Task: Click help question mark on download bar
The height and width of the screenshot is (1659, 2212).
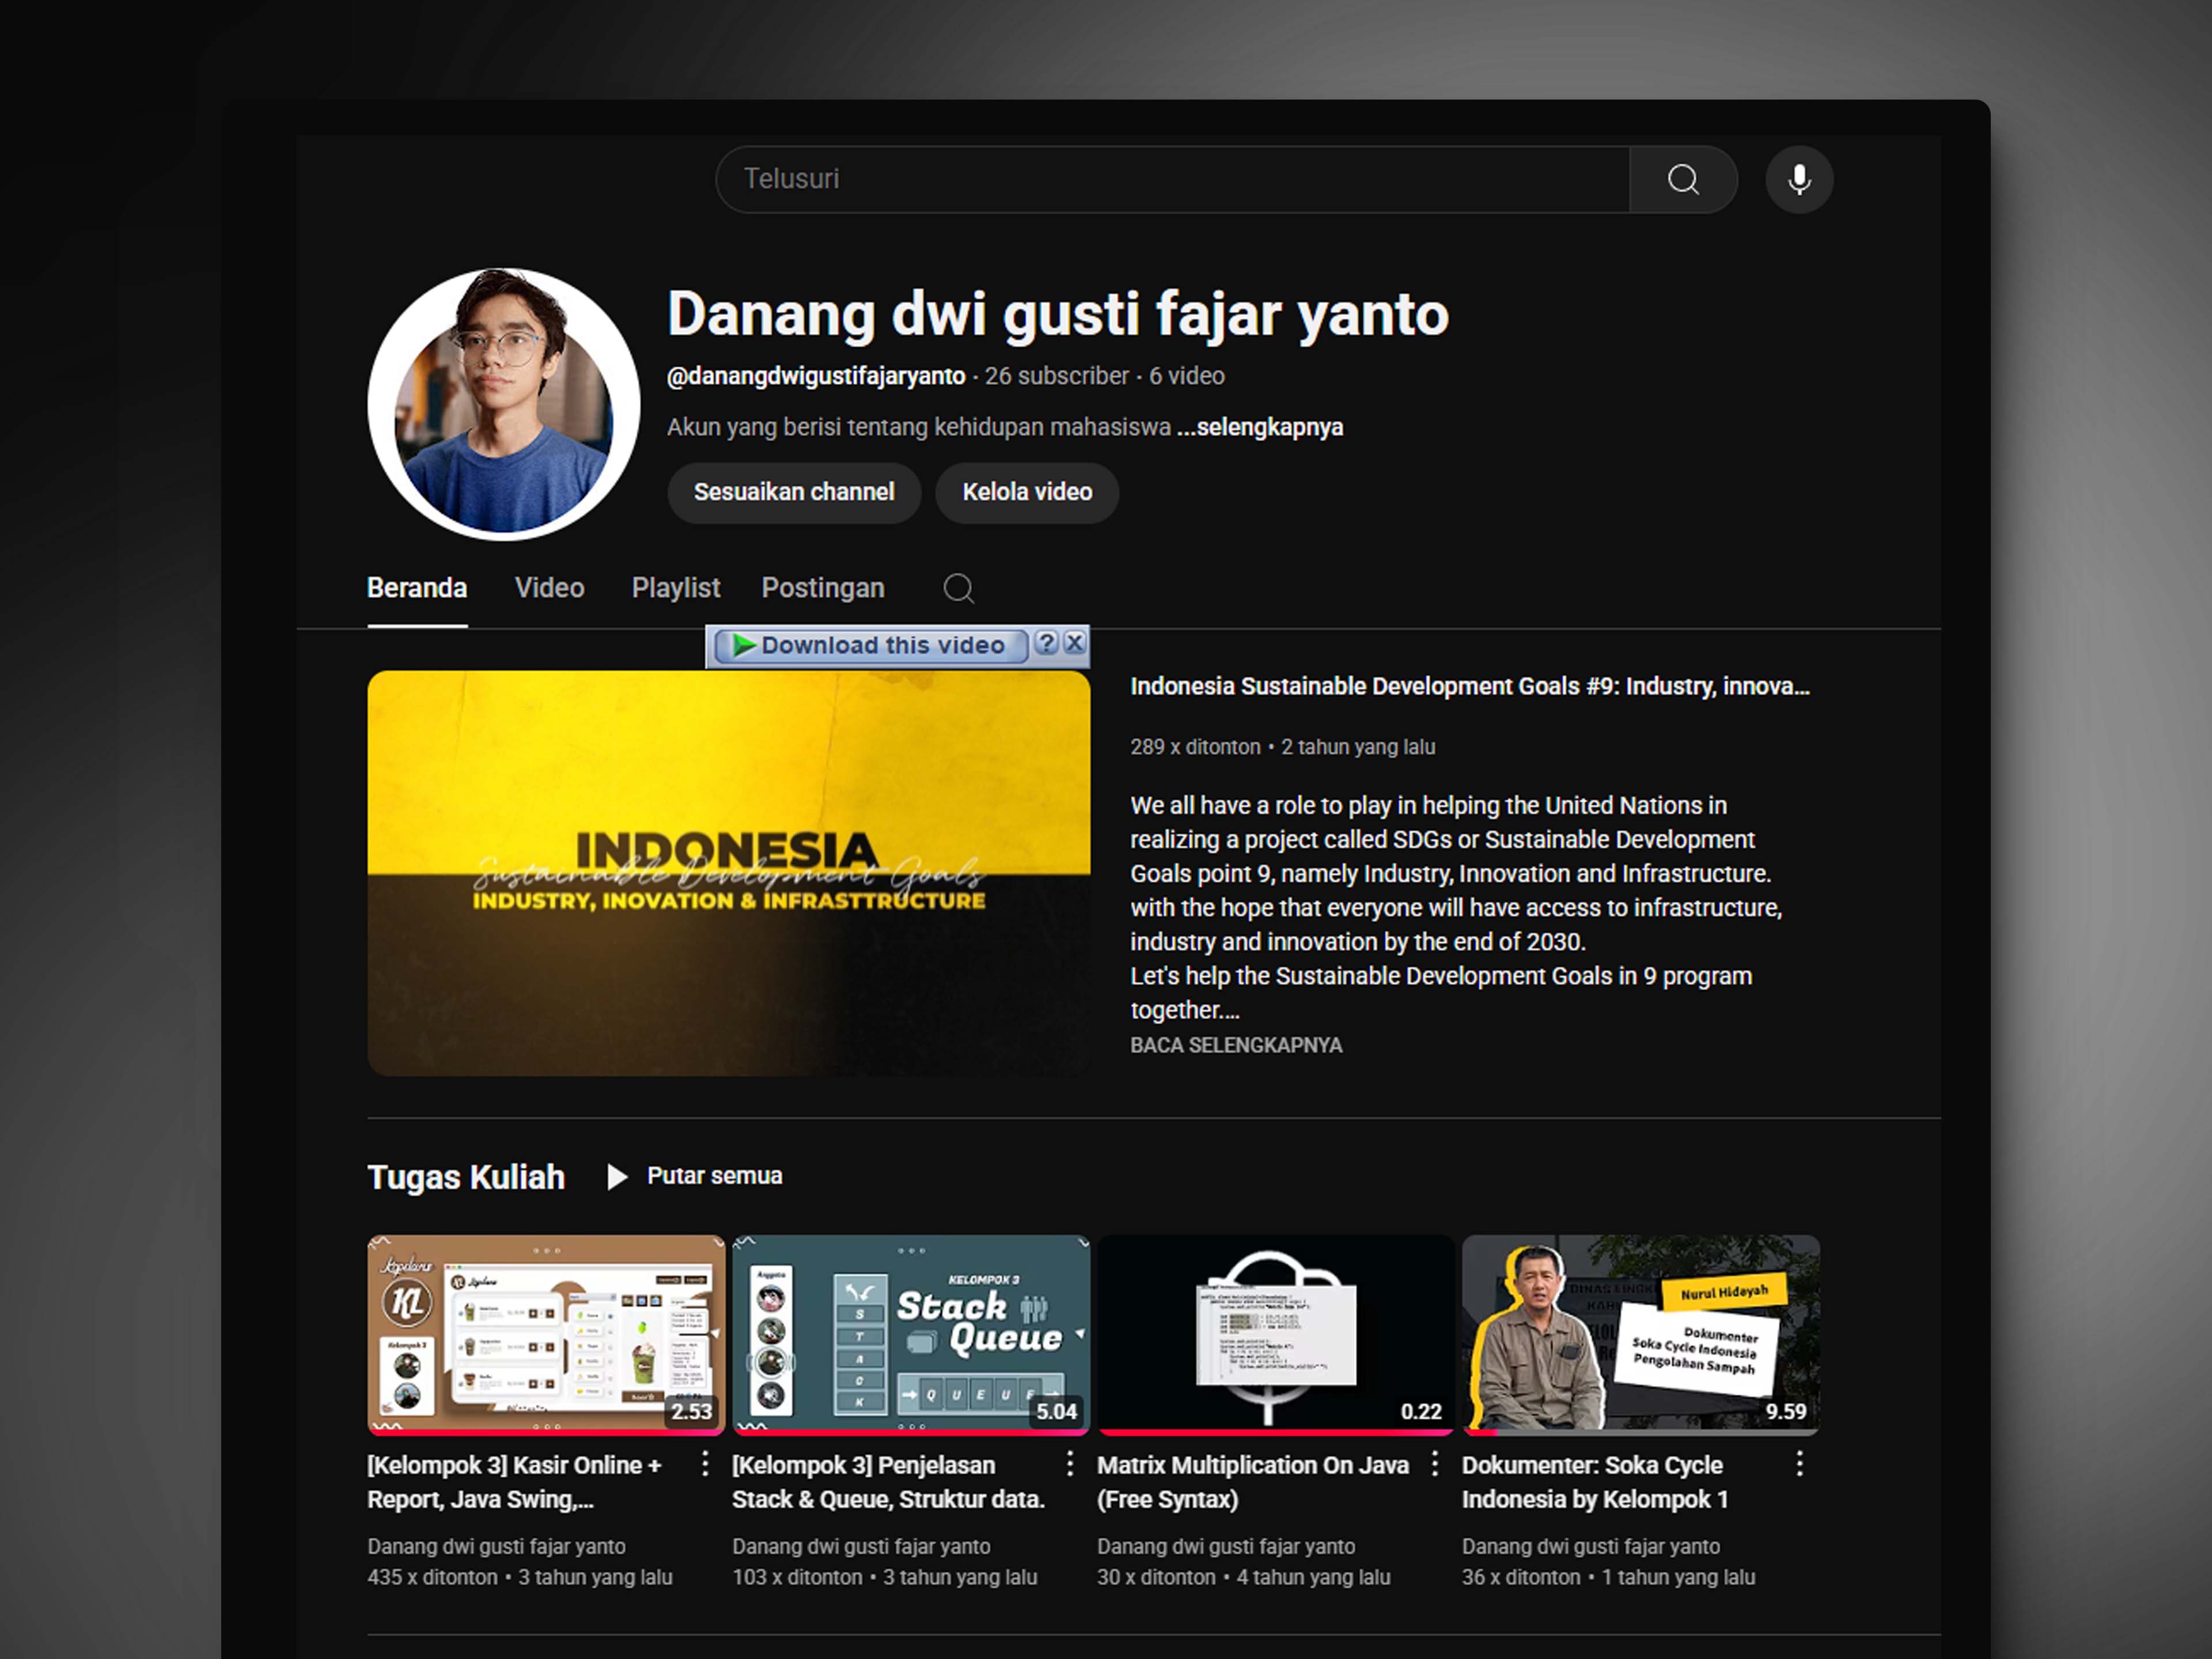Action: (1046, 643)
